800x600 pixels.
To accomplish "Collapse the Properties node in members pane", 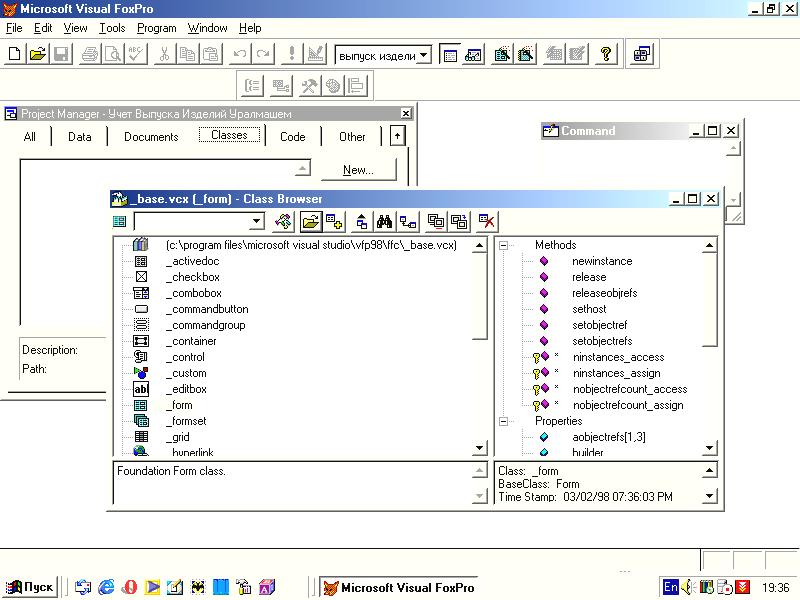I will tap(504, 421).
